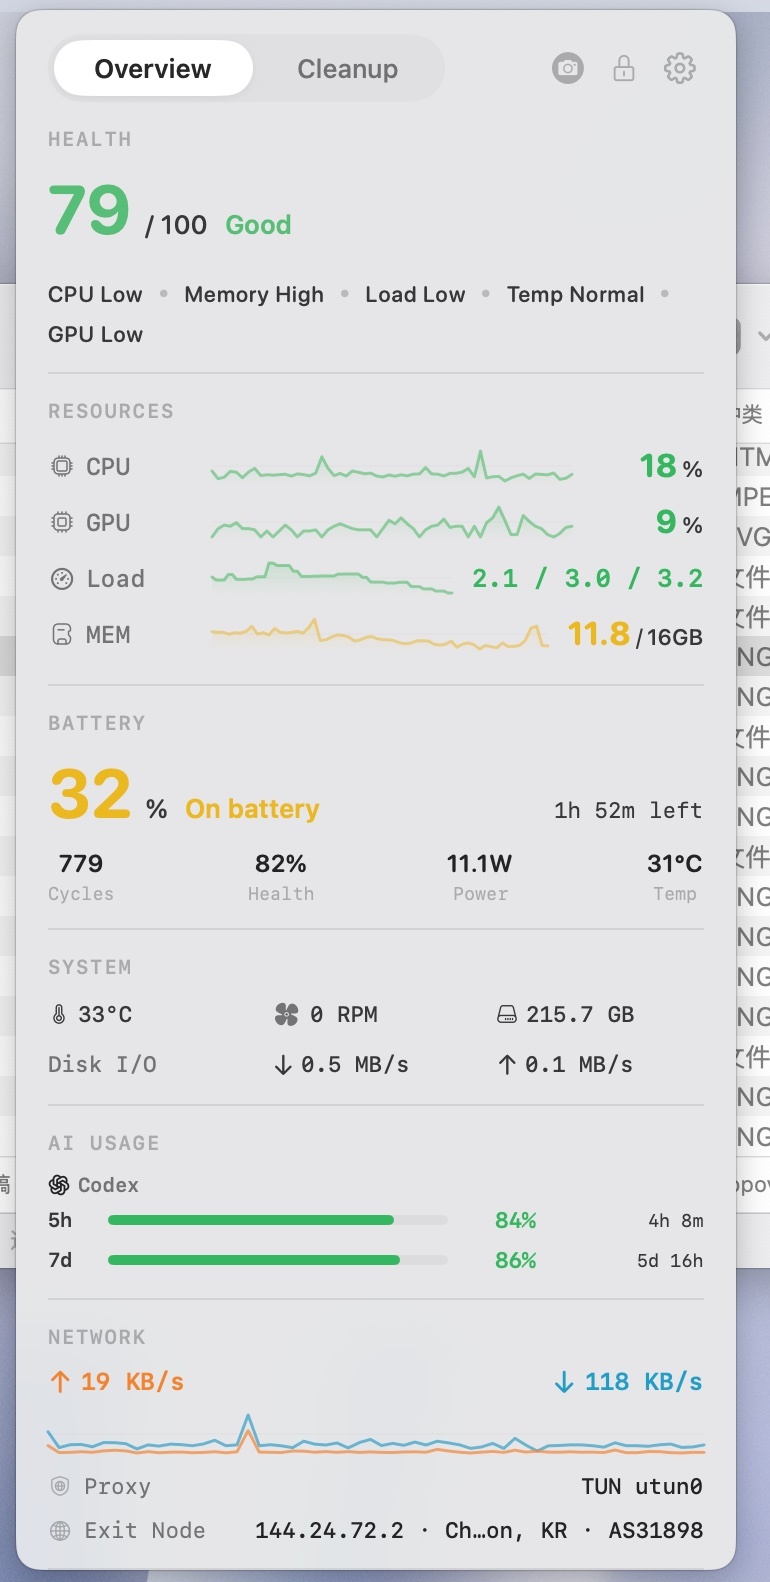Click the lock icon in header
The width and height of the screenshot is (770, 1582).
tap(624, 68)
